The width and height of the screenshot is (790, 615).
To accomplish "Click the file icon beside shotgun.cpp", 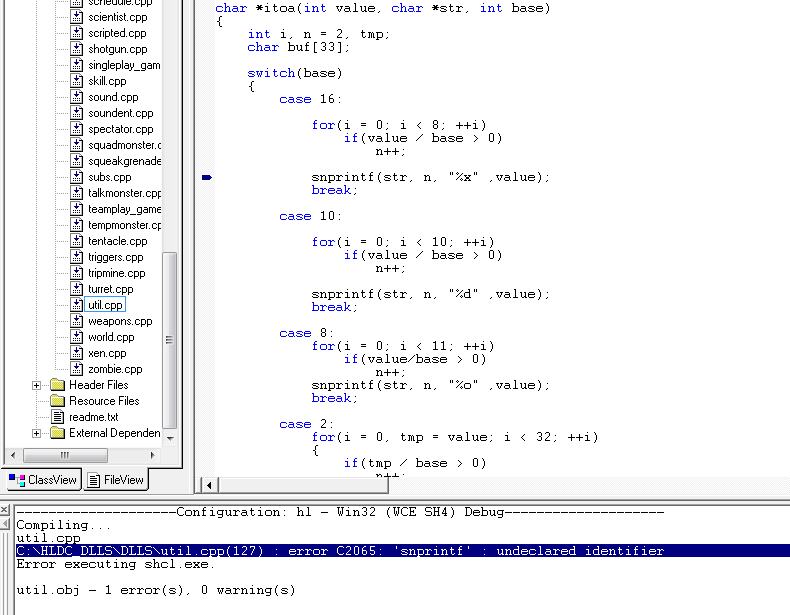I will [x=77, y=49].
